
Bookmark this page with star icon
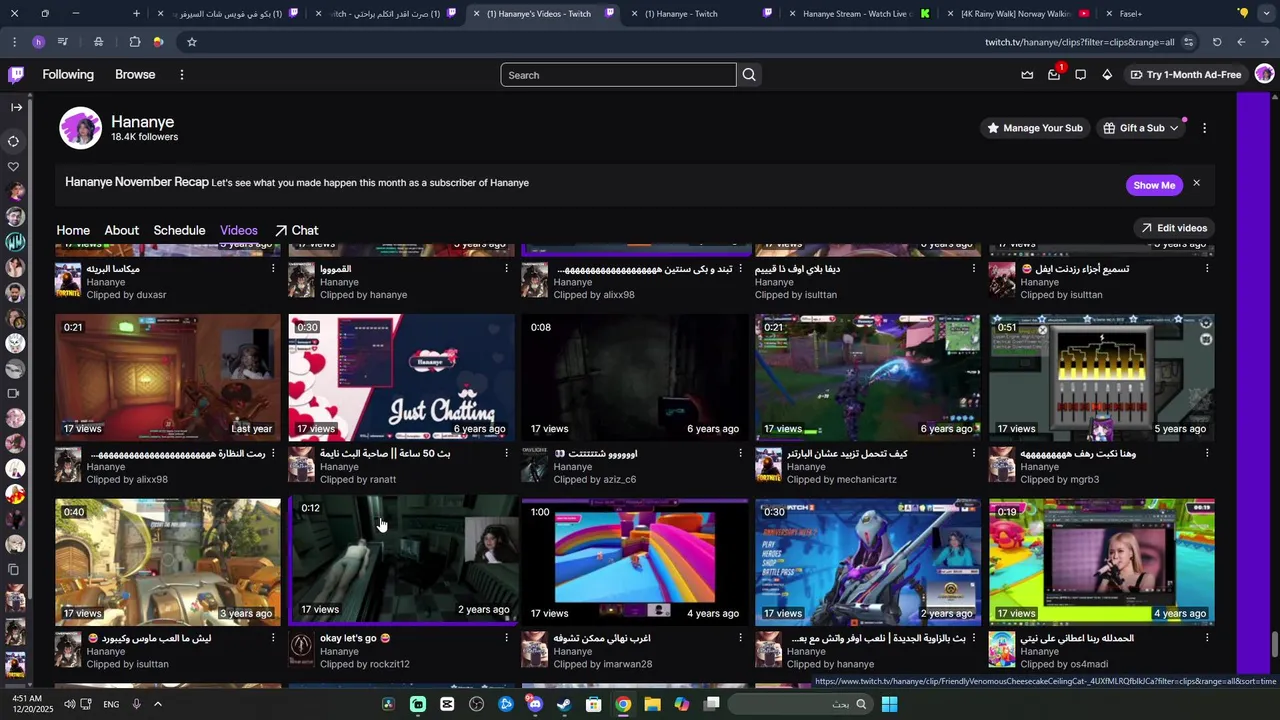point(192,42)
